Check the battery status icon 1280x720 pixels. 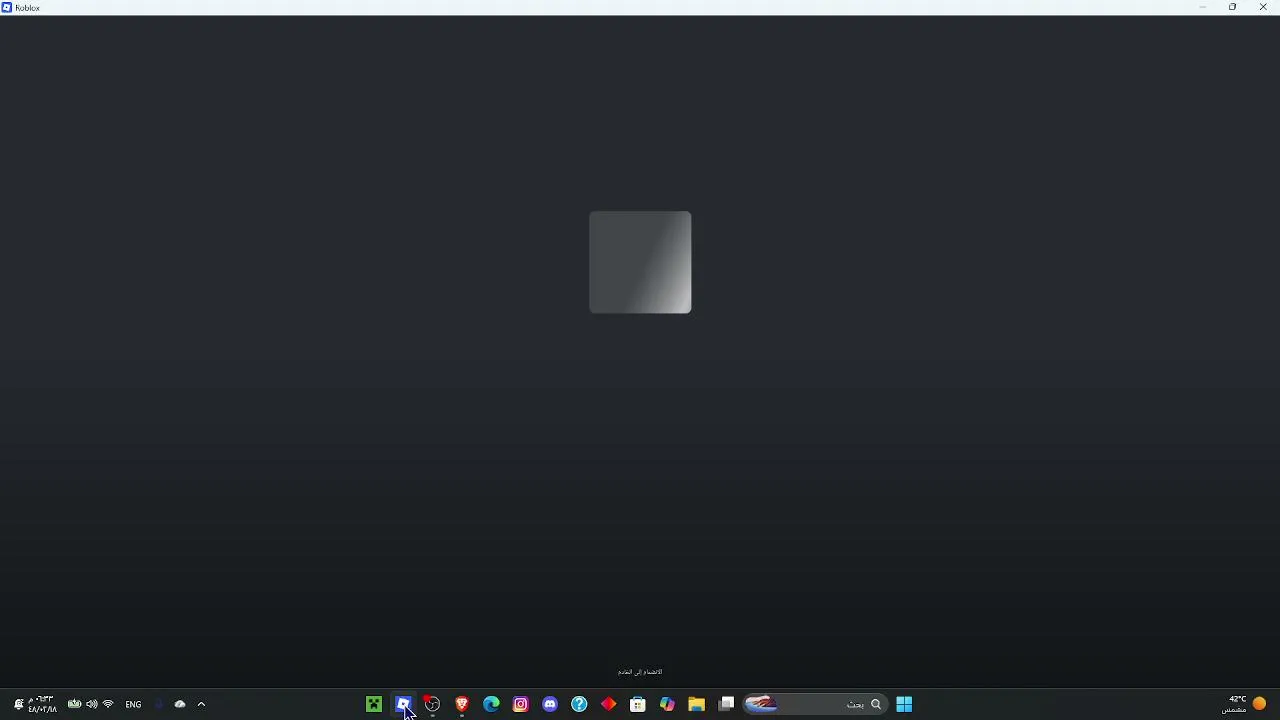pyautogui.click(x=74, y=704)
